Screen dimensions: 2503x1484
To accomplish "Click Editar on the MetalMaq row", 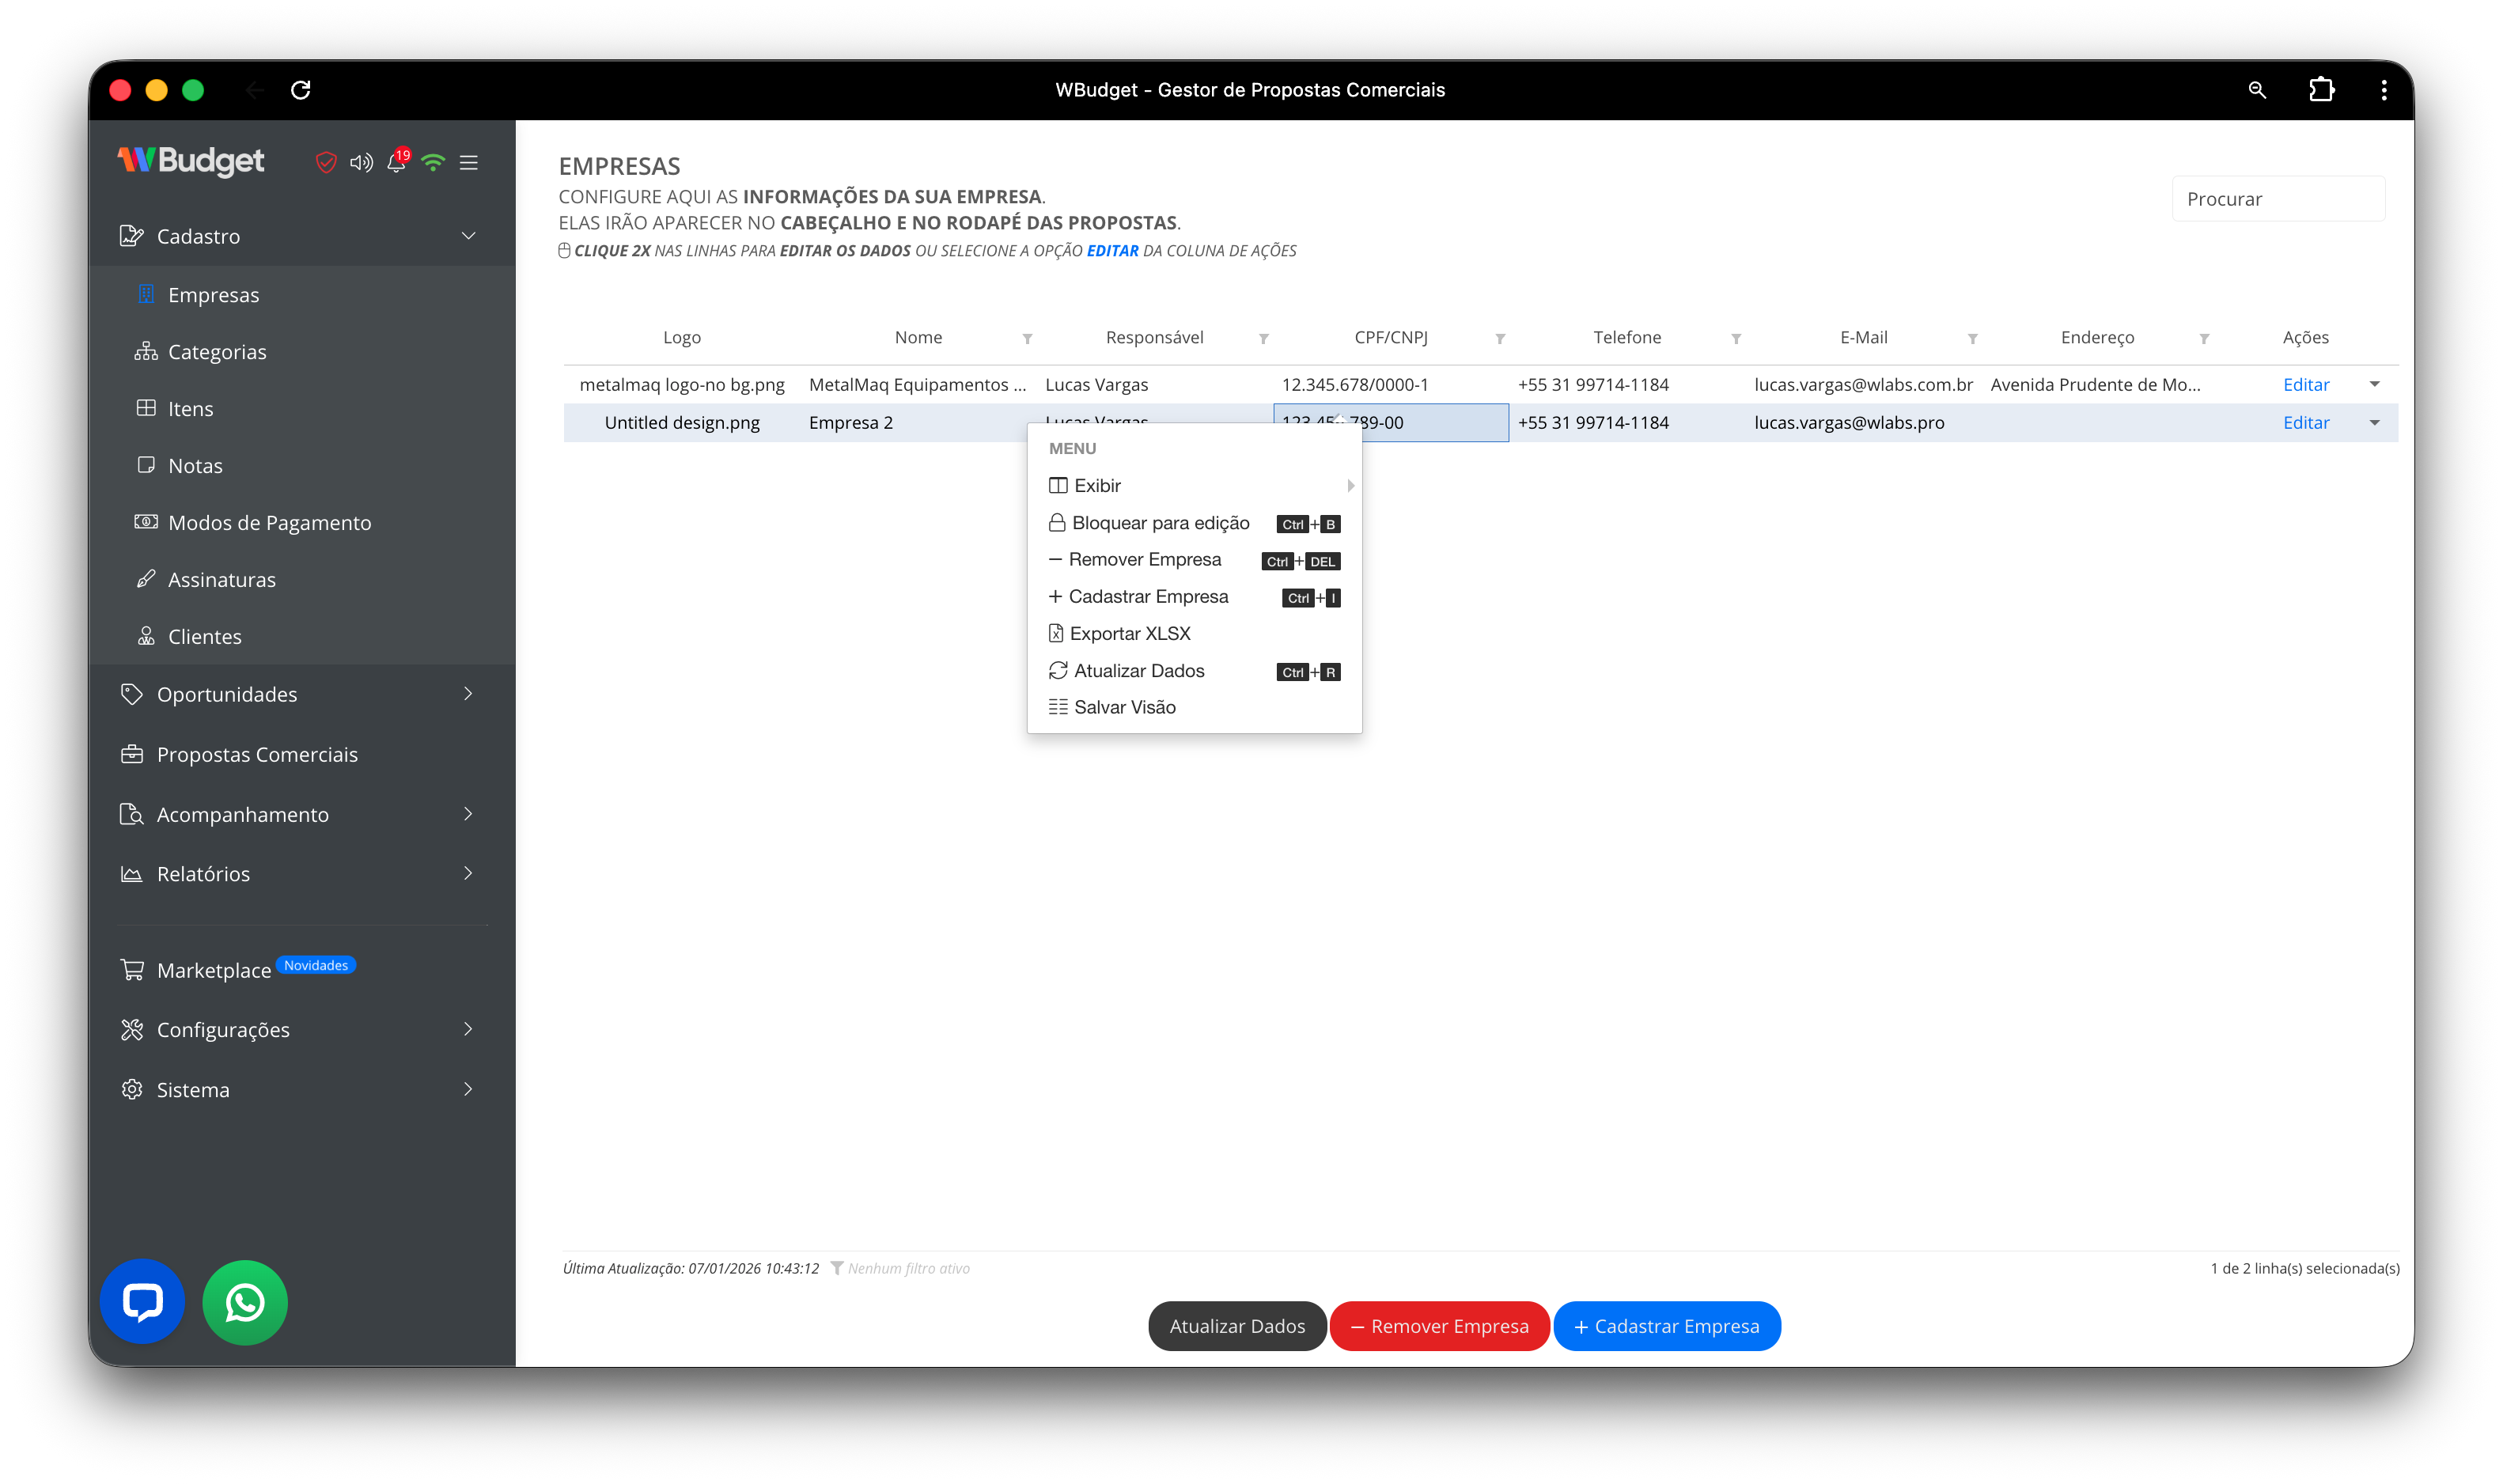I will [2305, 384].
